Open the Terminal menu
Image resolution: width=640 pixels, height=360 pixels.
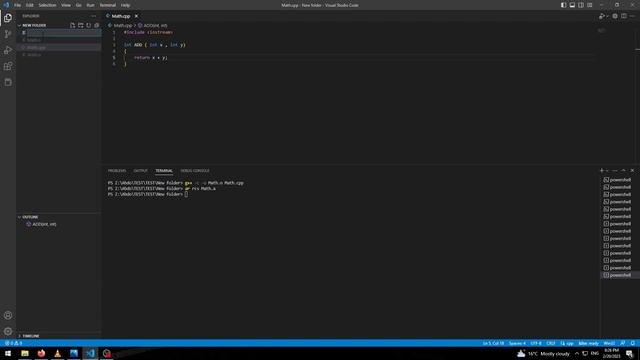pyautogui.click(x=108, y=5)
